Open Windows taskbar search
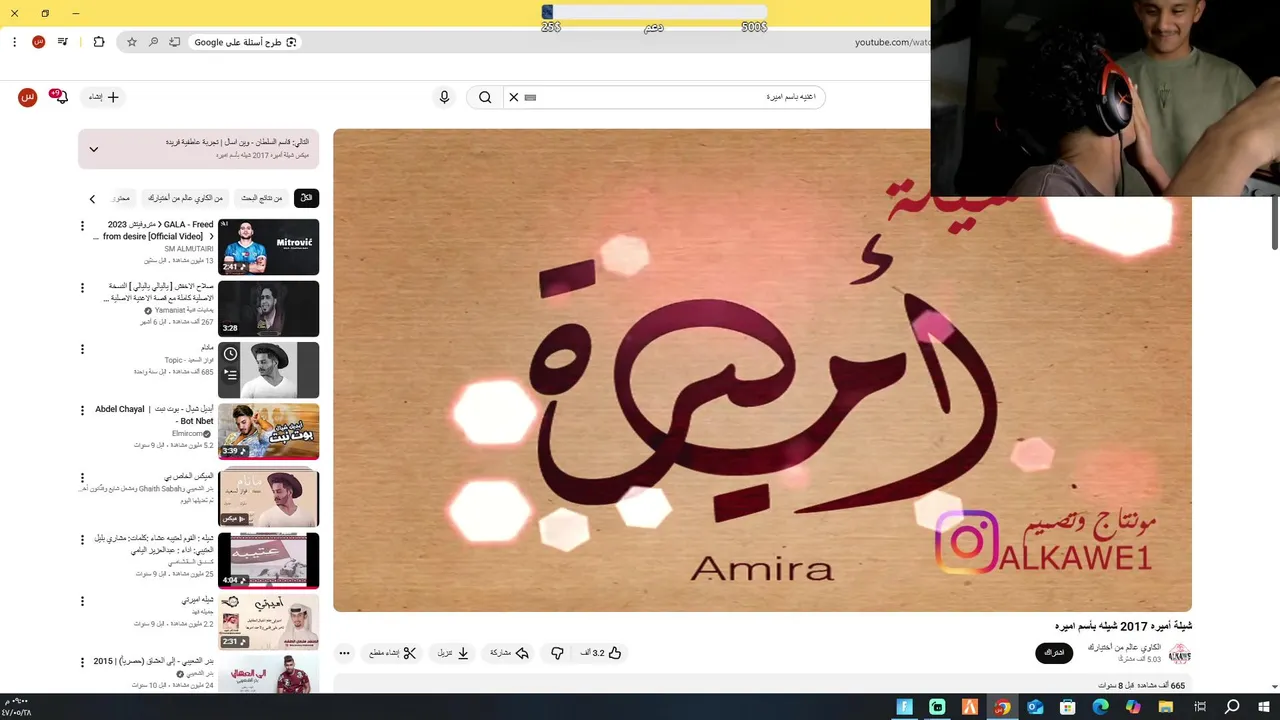1280x720 pixels. click(x=1232, y=707)
